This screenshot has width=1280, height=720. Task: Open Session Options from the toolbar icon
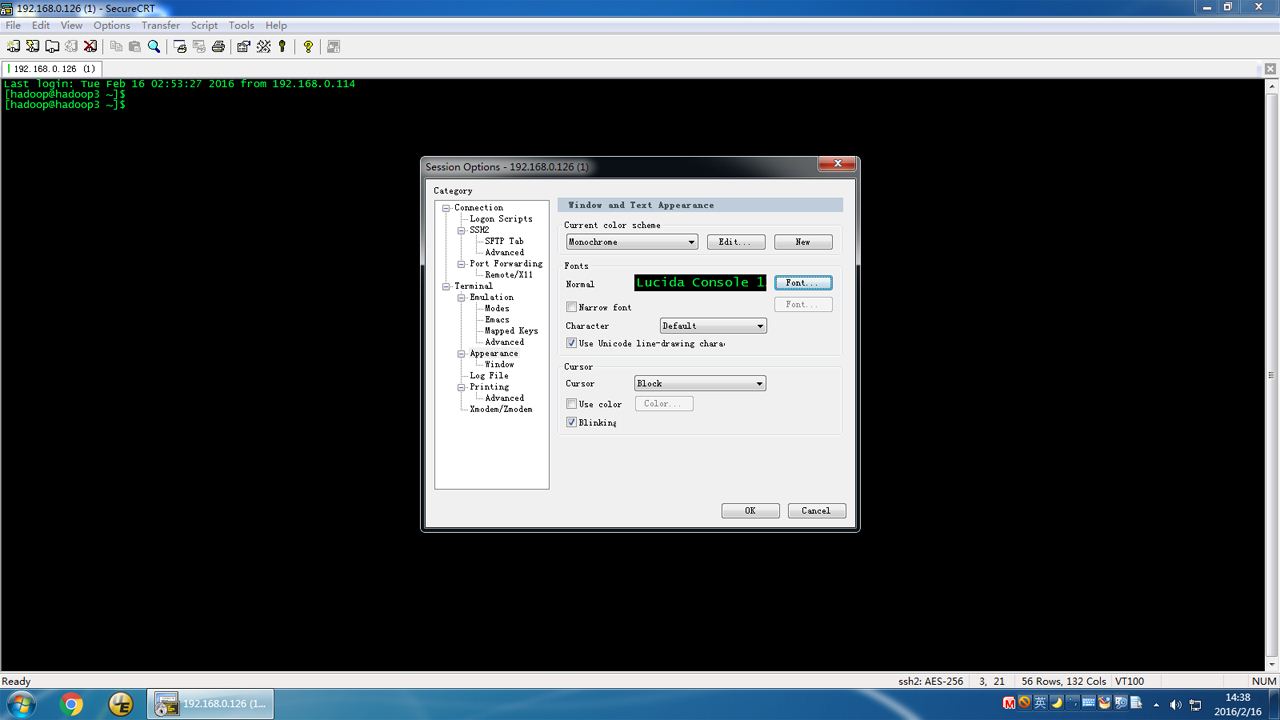(x=244, y=46)
